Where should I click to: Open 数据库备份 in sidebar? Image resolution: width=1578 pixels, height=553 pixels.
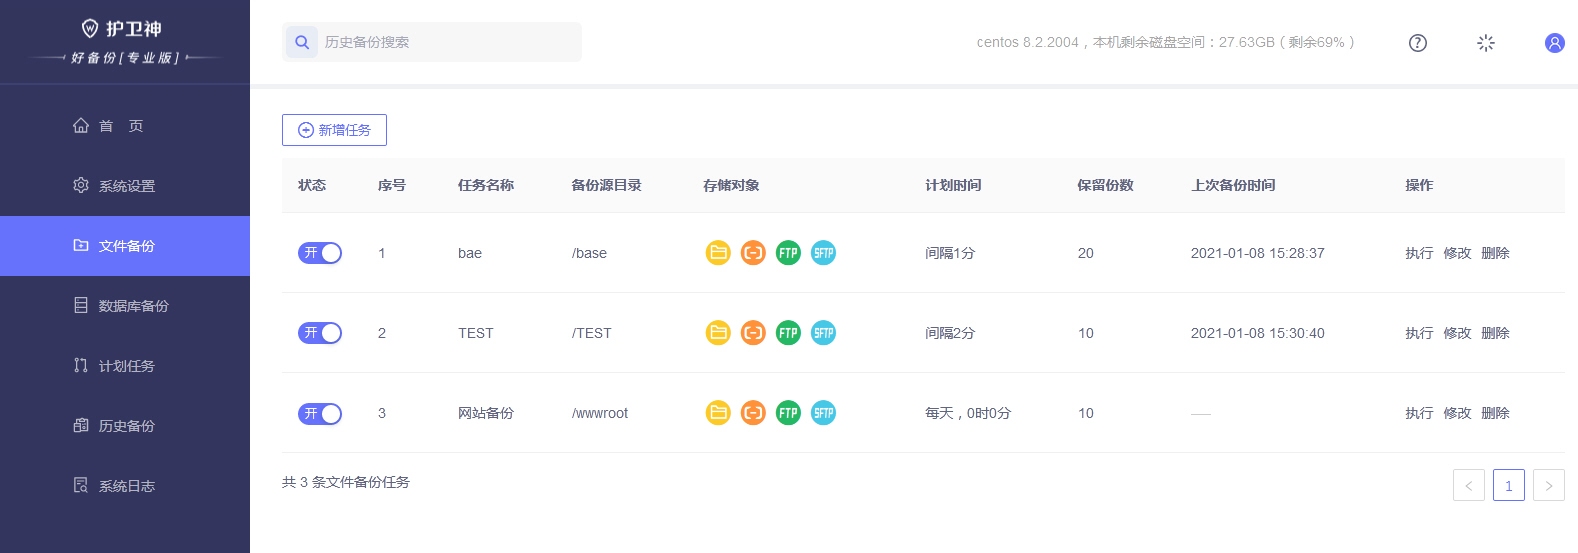(125, 306)
